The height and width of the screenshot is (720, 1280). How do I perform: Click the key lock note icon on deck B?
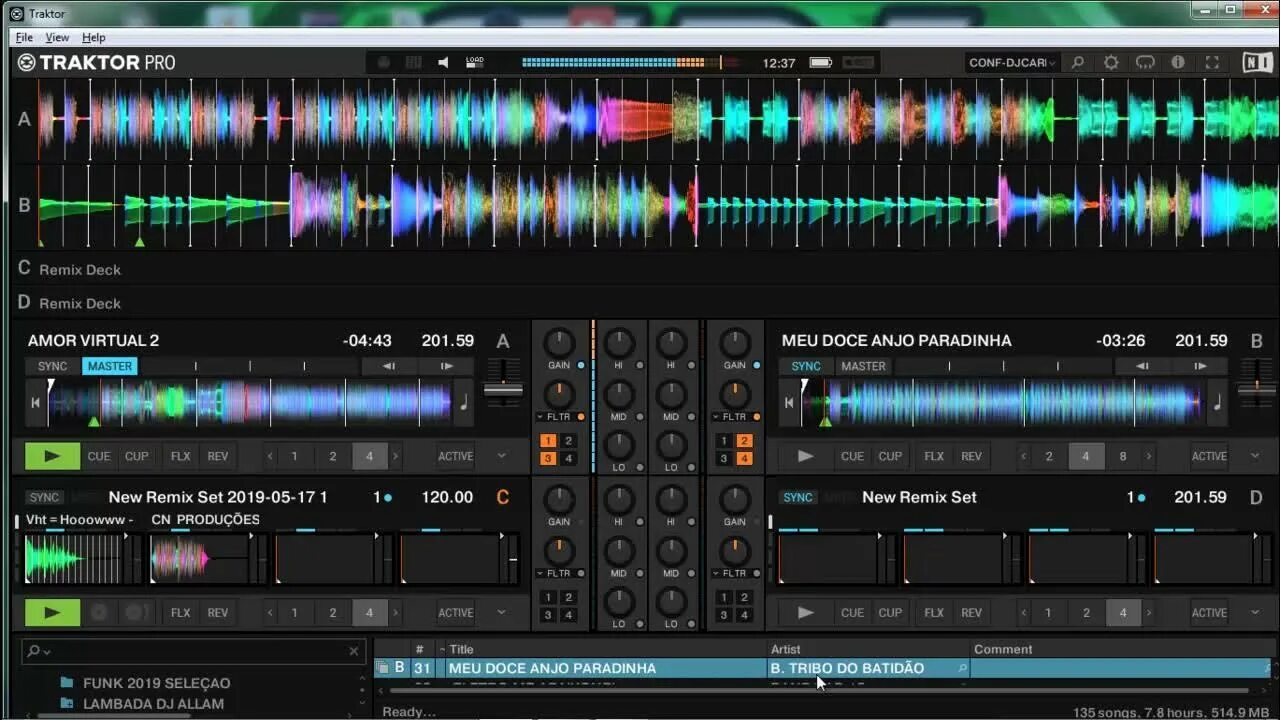1217,402
